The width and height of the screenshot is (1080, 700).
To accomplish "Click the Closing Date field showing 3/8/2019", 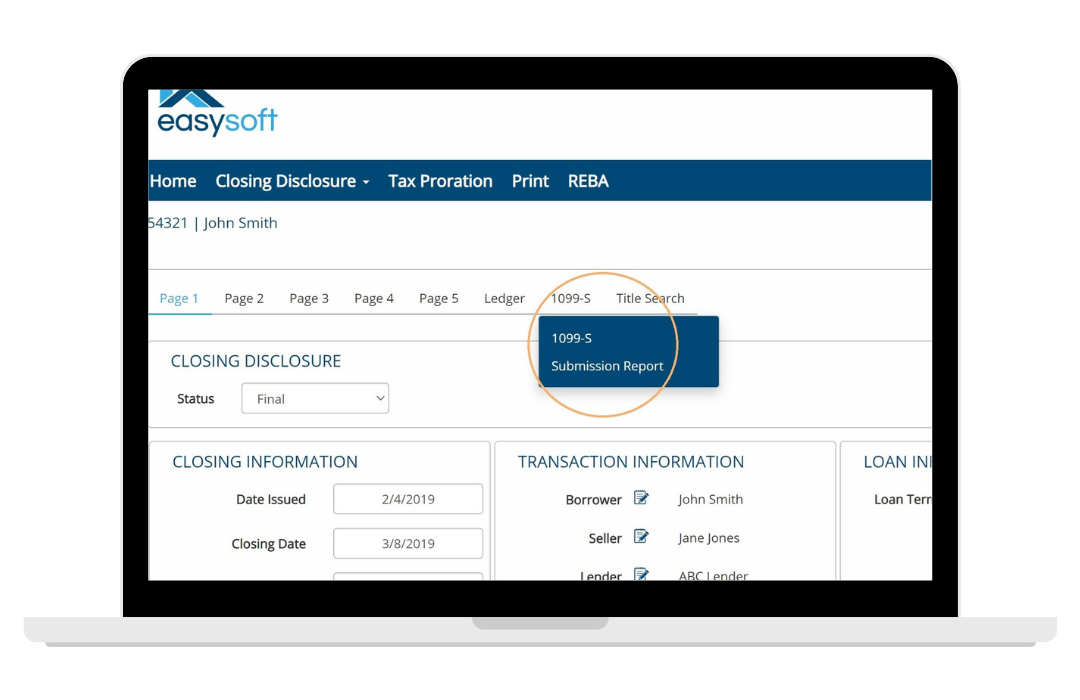I will click(x=407, y=543).
